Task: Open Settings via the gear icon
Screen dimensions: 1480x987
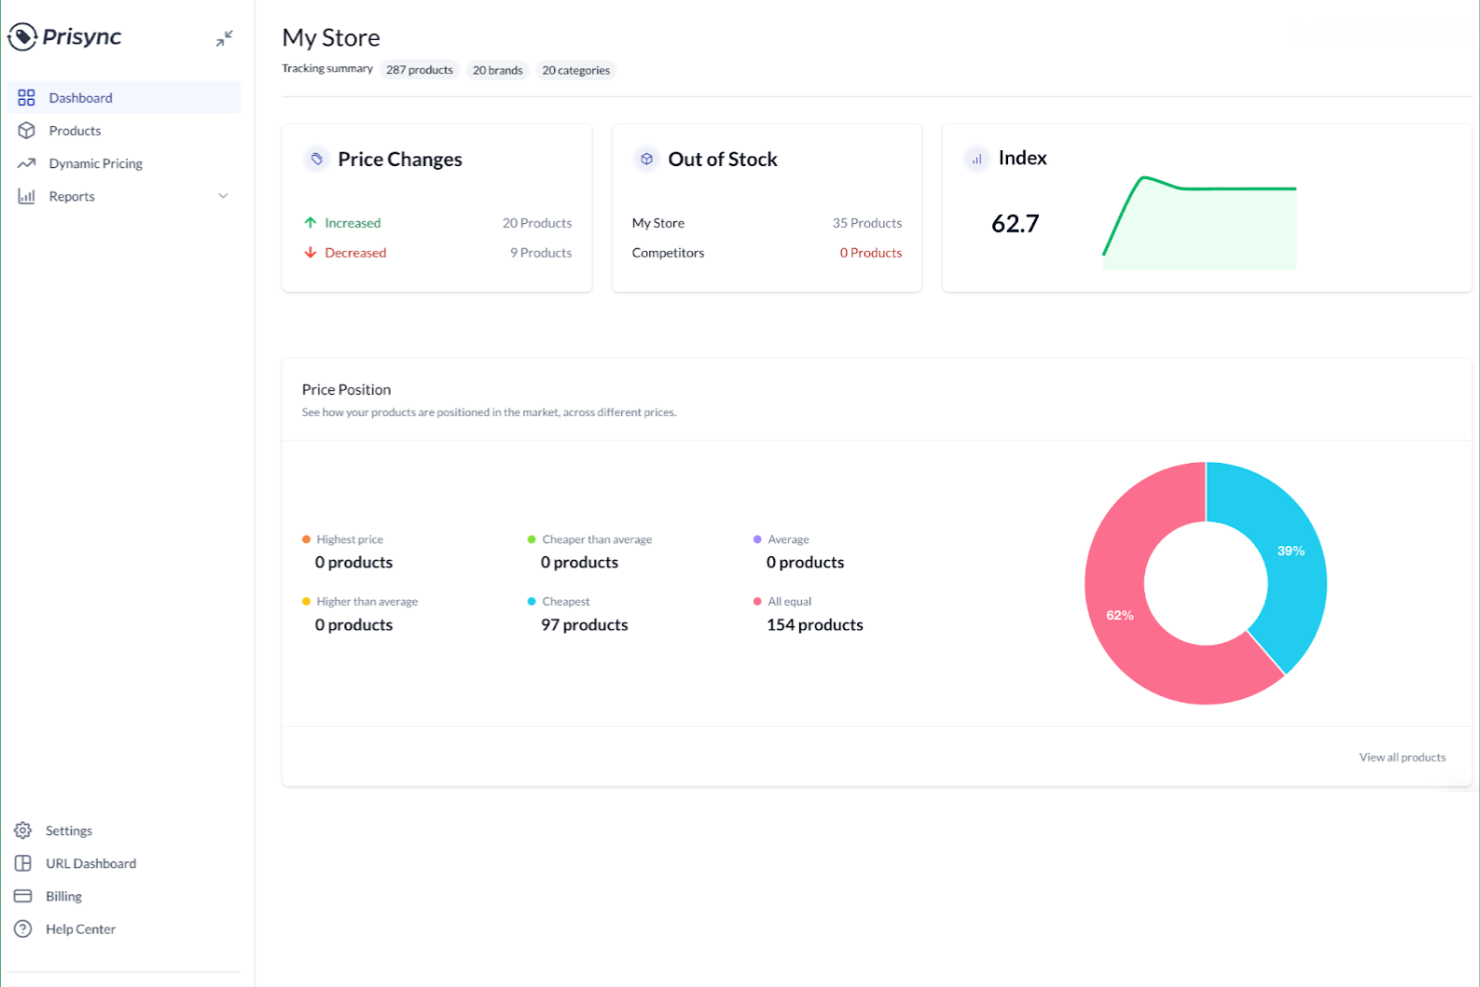Action: [22, 830]
